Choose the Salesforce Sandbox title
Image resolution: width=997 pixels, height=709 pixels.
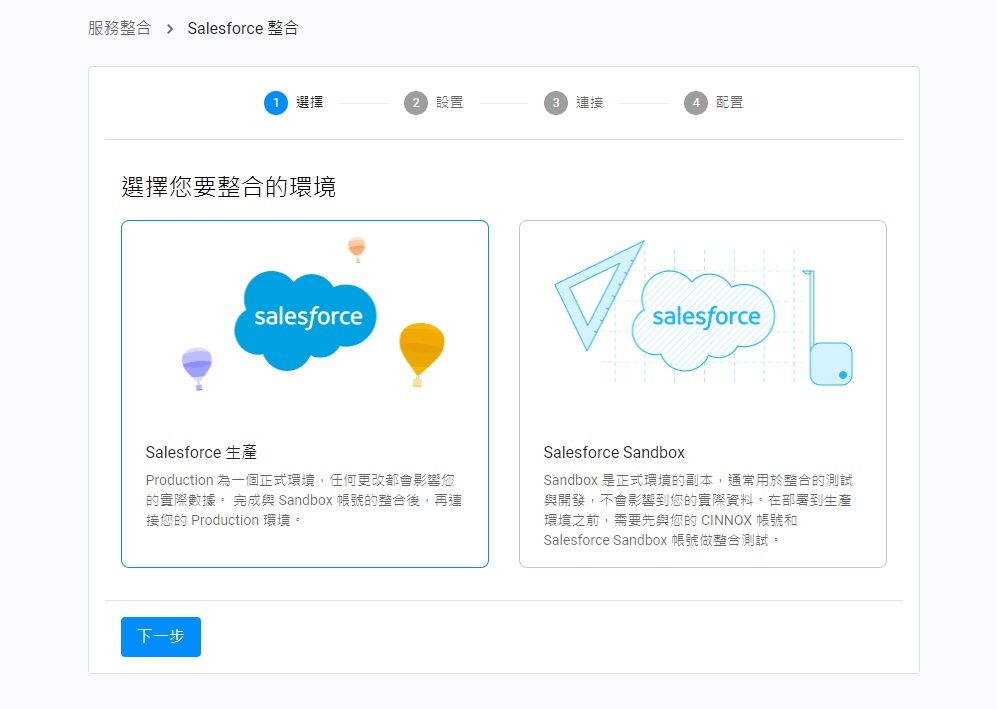tap(614, 452)
